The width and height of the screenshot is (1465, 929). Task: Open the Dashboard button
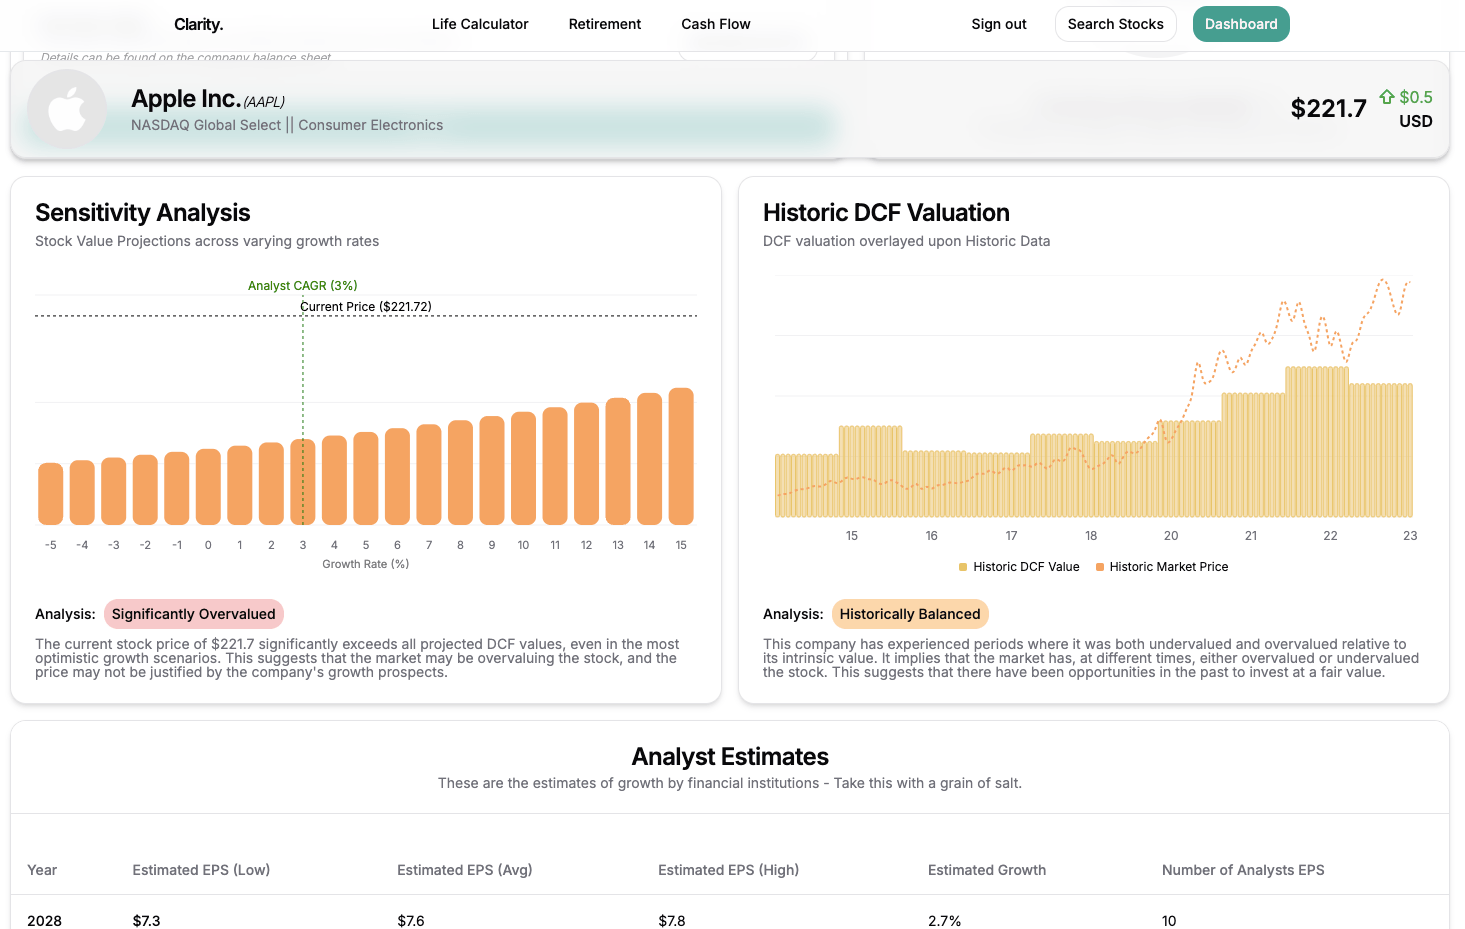pos(1240,24)
